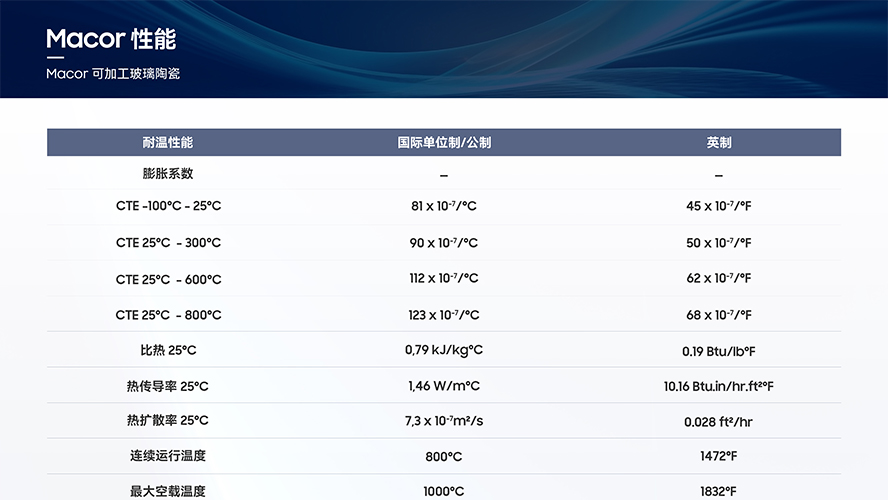
Task: Select the value "10.16 Btu.in/hr.ft²°F"
Action: 718,386
